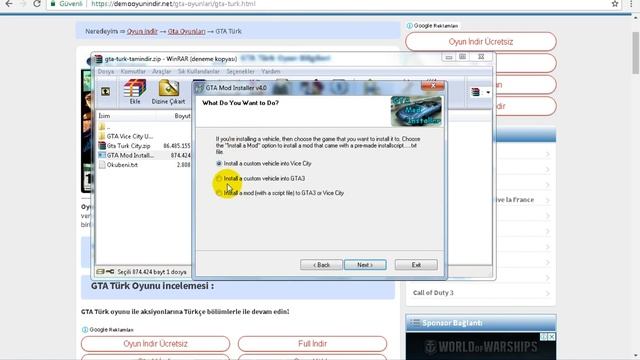Open the Gta Oyunları breadcrumb link
The height and width of the screenshot is (360, 640).
coord(187,31)
